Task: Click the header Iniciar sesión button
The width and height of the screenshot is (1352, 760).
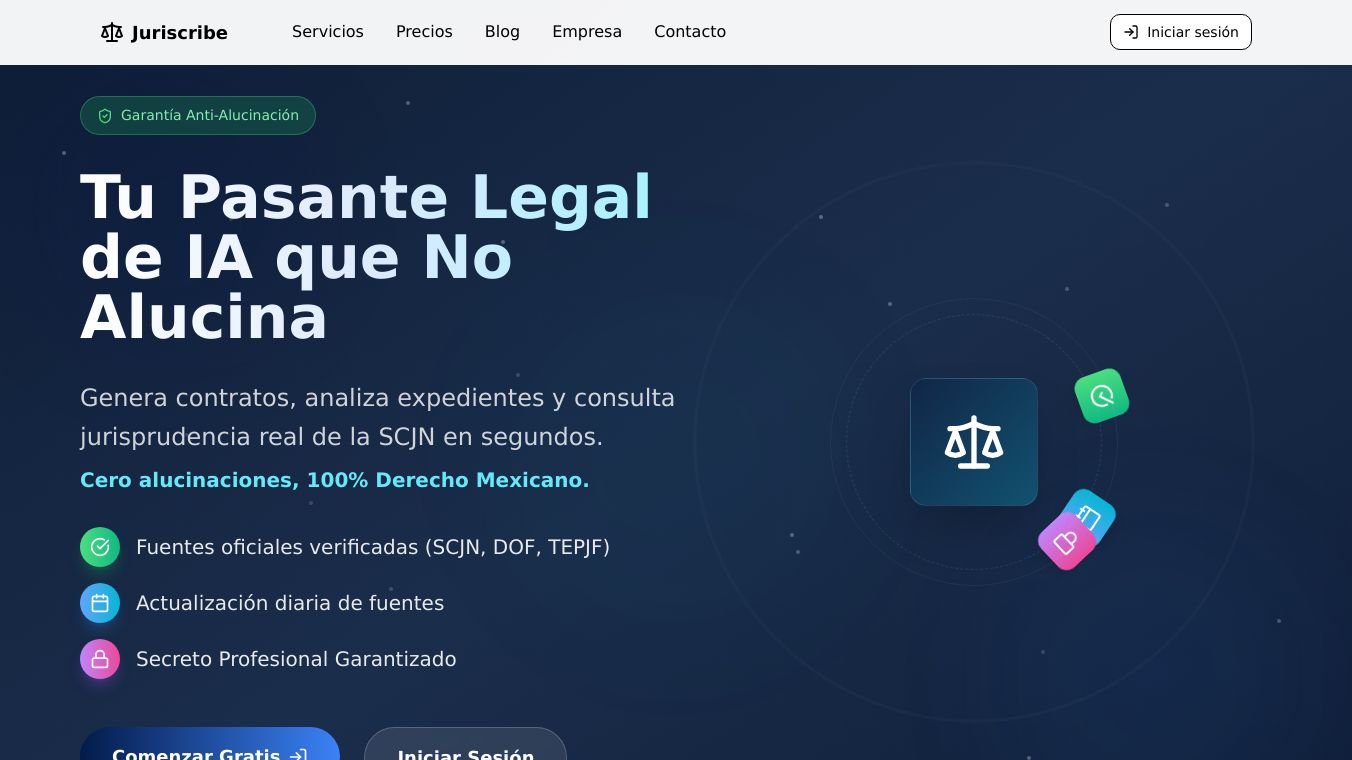Action: tap(1181, 32)
